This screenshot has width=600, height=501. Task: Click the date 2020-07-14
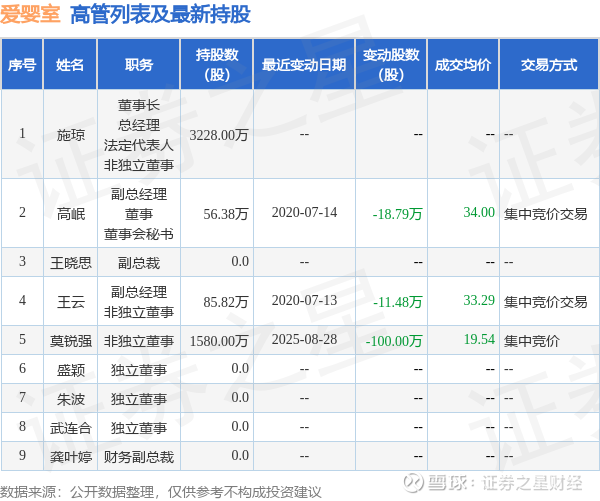[304, 212]
